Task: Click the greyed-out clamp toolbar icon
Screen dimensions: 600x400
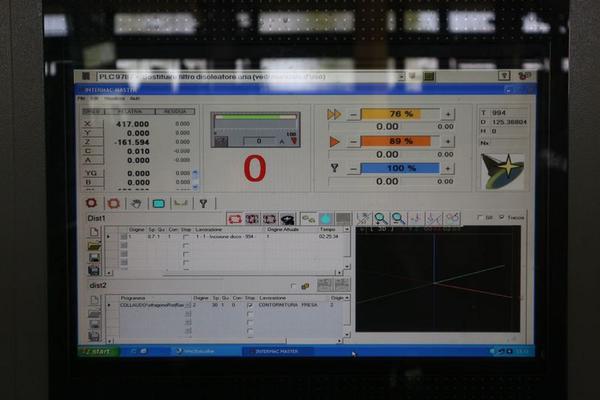Action: click(181, 203)
